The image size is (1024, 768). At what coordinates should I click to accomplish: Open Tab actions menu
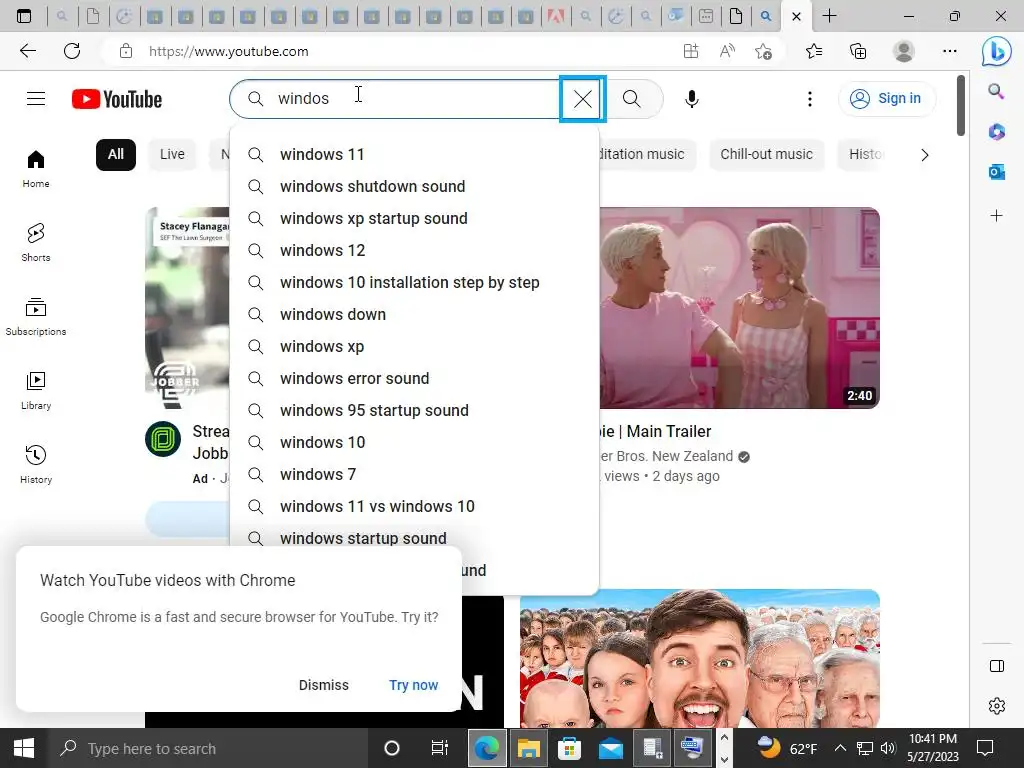[x=24, y=16]
